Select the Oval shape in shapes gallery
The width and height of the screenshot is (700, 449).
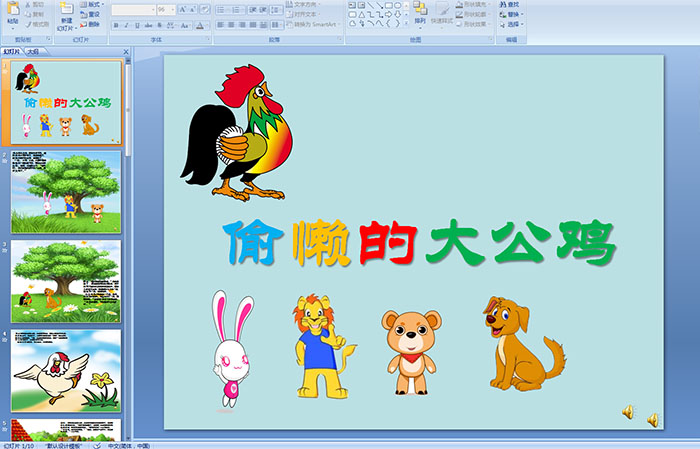point(398,5)
